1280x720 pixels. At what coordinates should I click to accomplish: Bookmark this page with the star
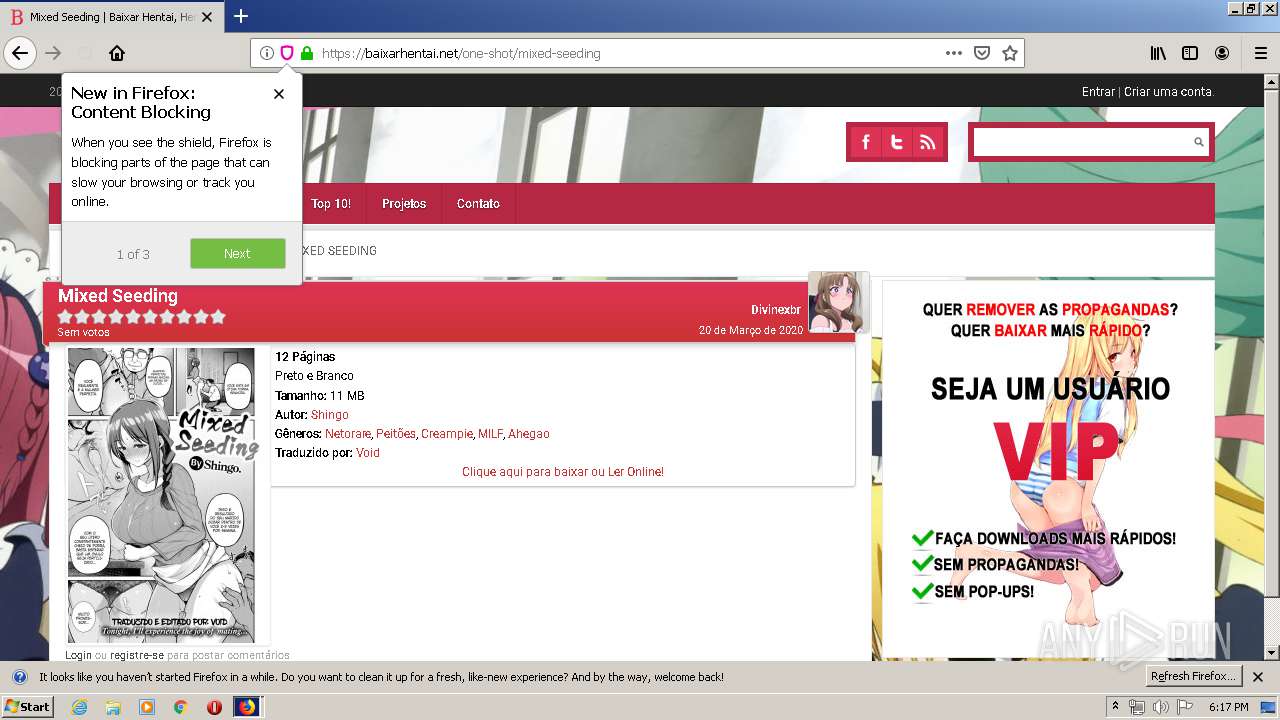[1010, 53]
